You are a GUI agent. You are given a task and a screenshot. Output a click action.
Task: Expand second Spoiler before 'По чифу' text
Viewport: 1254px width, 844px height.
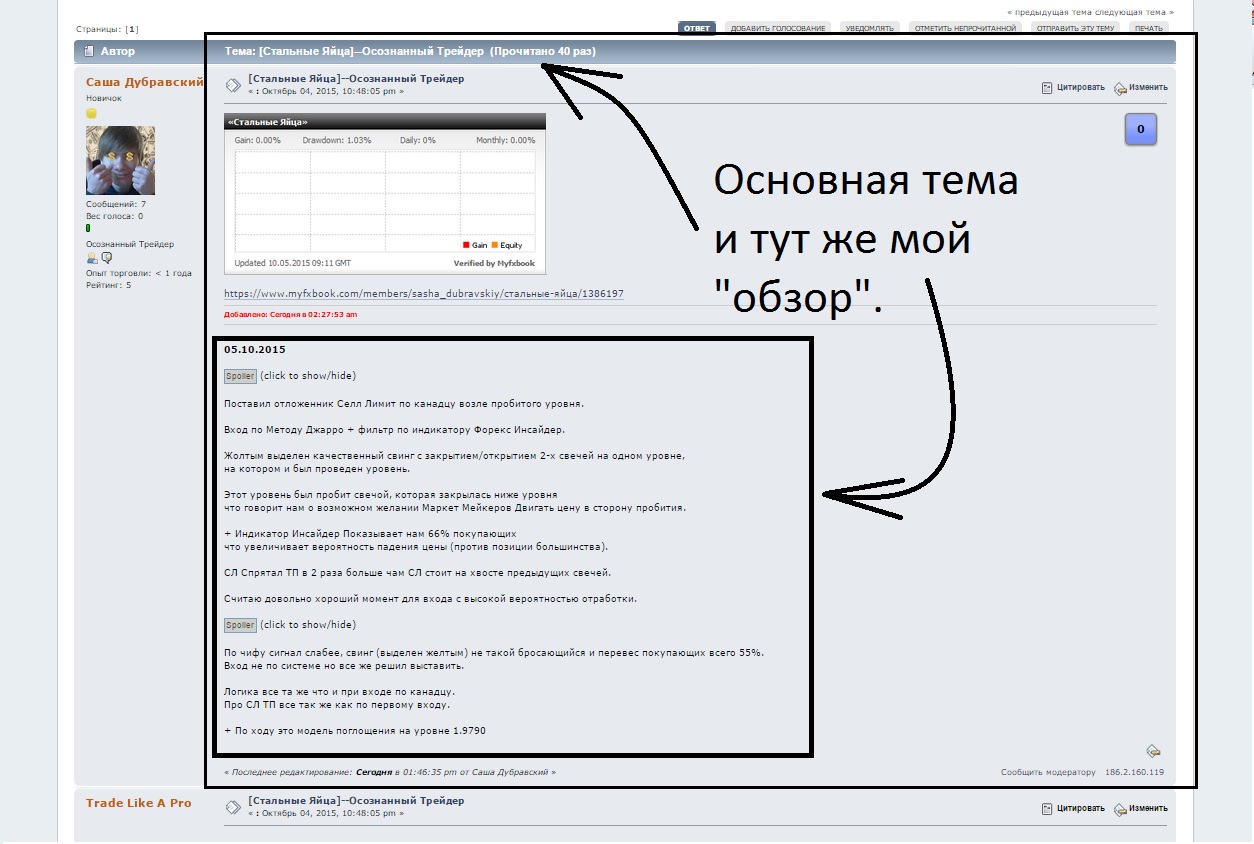click(x=240, y=625)
